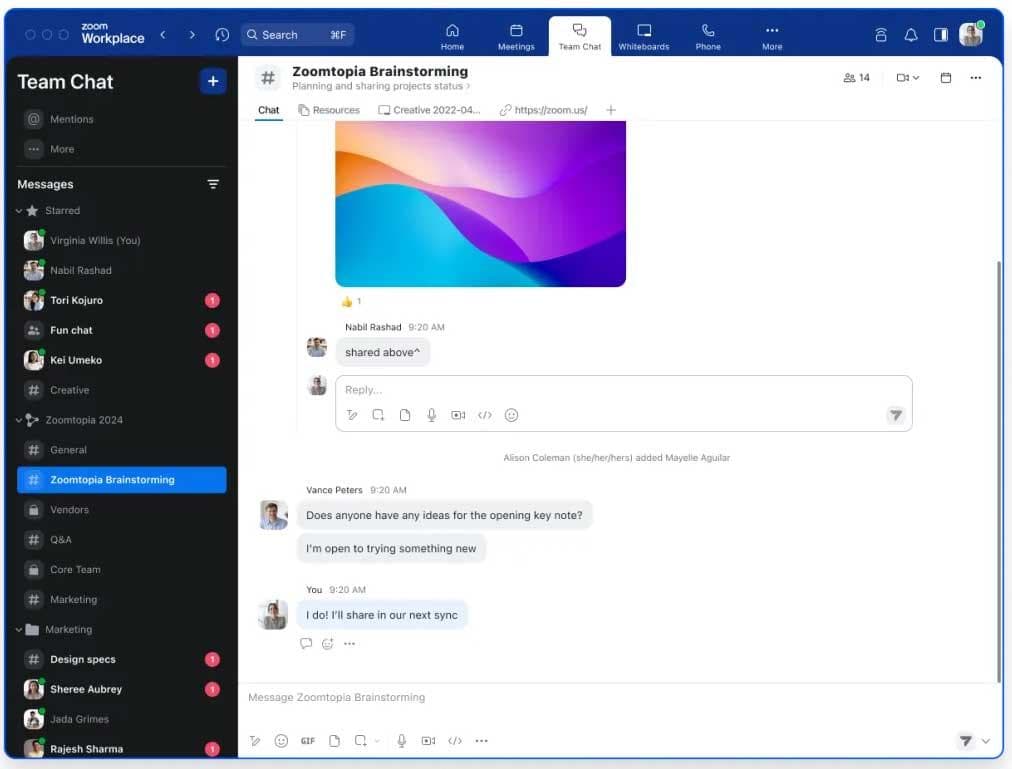Switch to the Resources tab
The width and height of the screenshot is (1012, 769).
click(x=329, y=110)
